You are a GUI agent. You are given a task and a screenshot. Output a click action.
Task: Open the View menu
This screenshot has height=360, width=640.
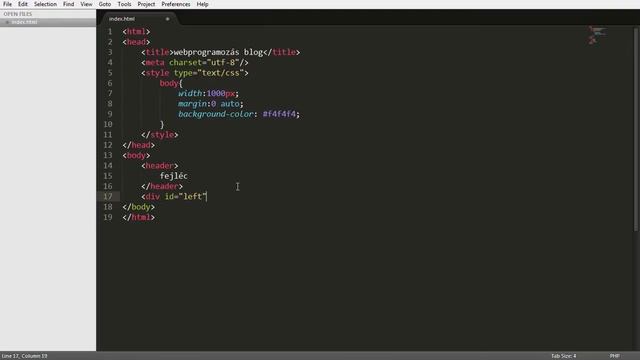pos(86,4)
